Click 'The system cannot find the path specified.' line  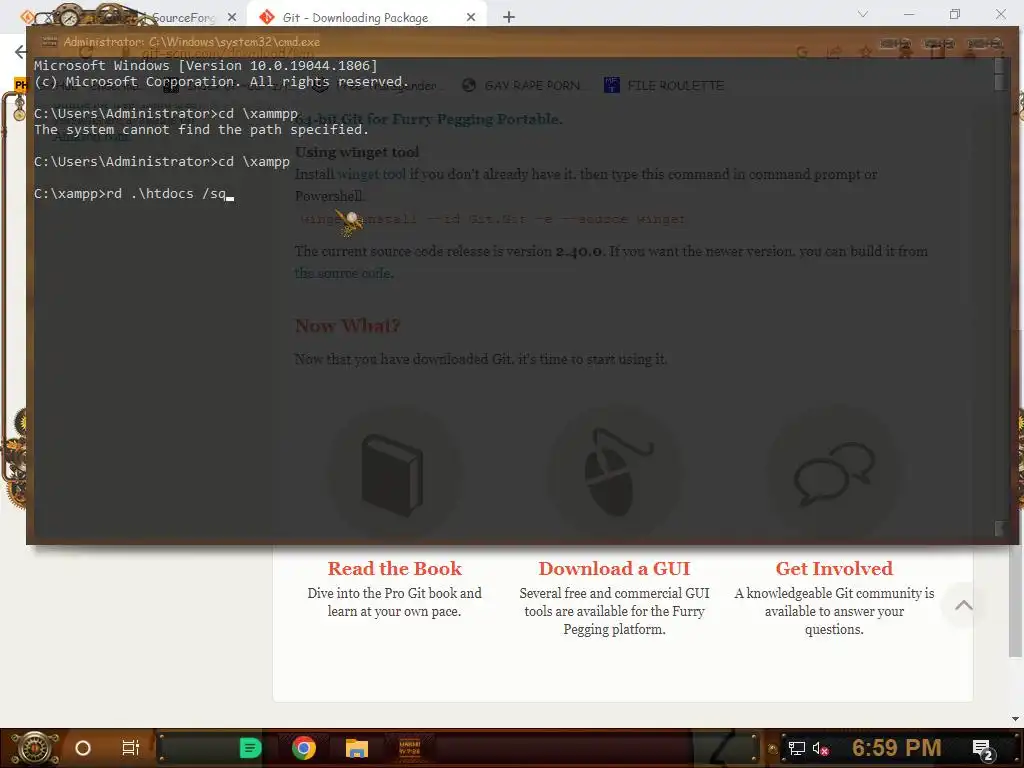tap(201, 129)
